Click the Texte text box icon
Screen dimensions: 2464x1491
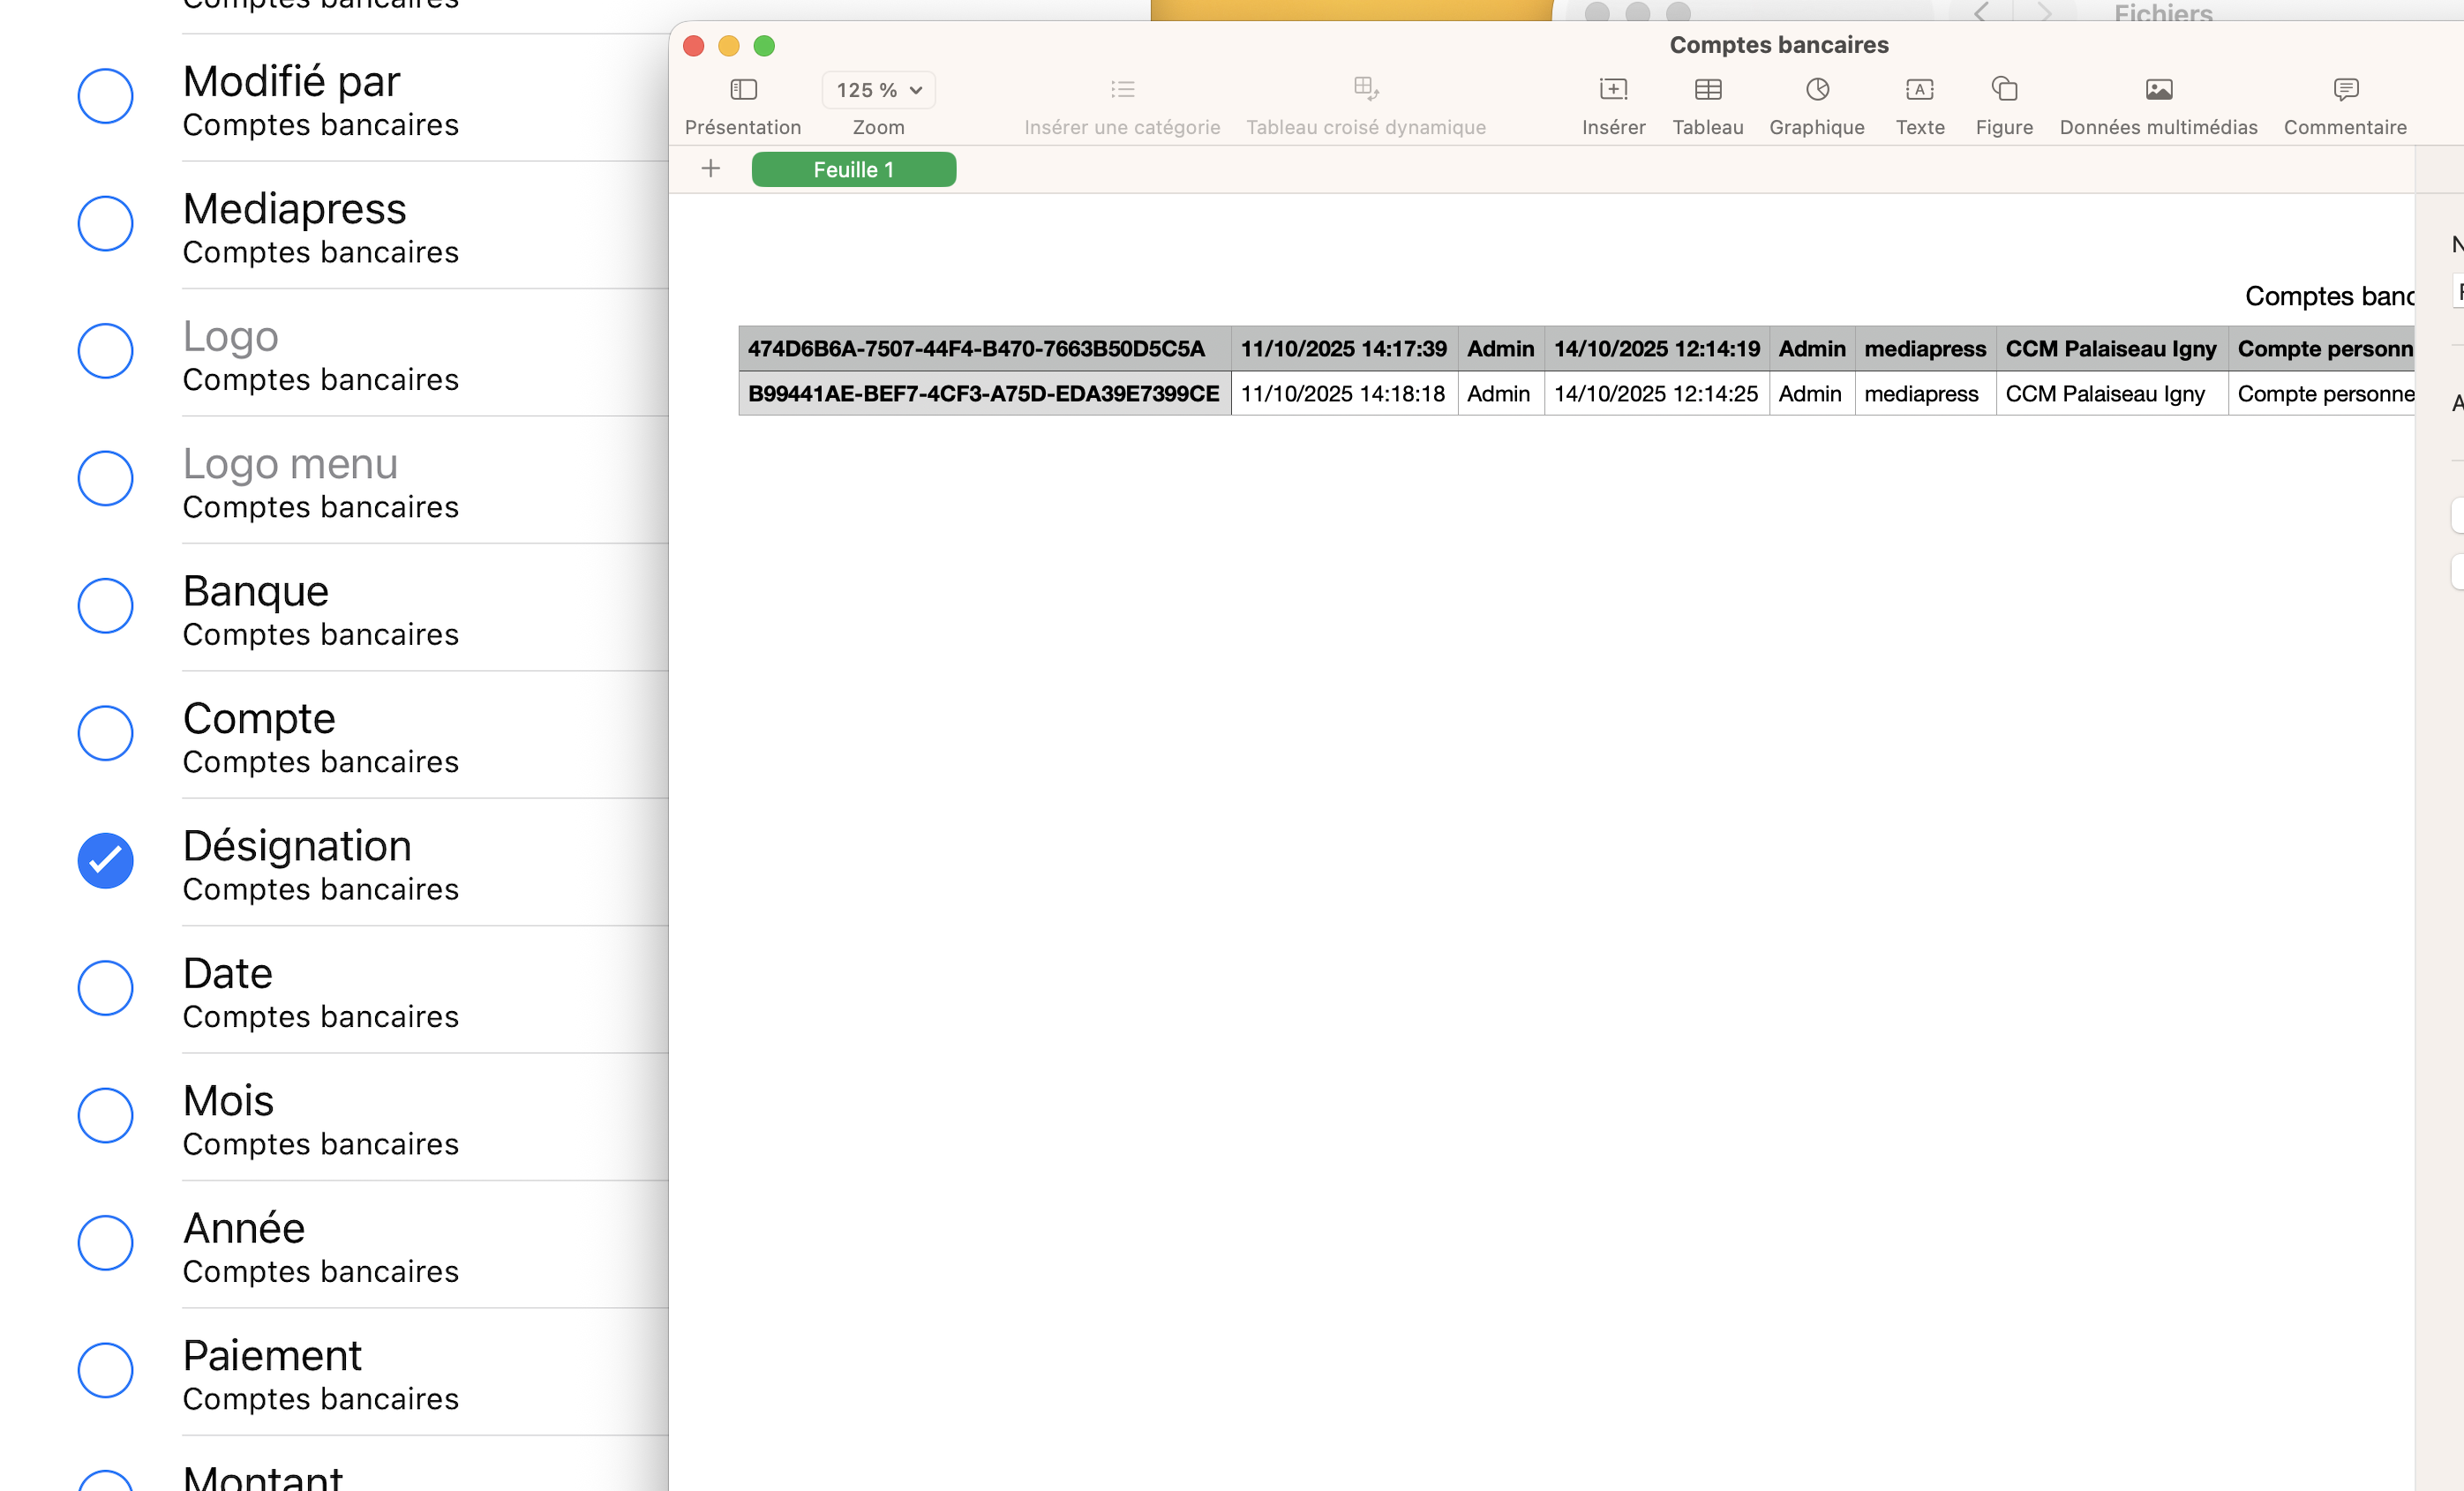(1919, 90)
